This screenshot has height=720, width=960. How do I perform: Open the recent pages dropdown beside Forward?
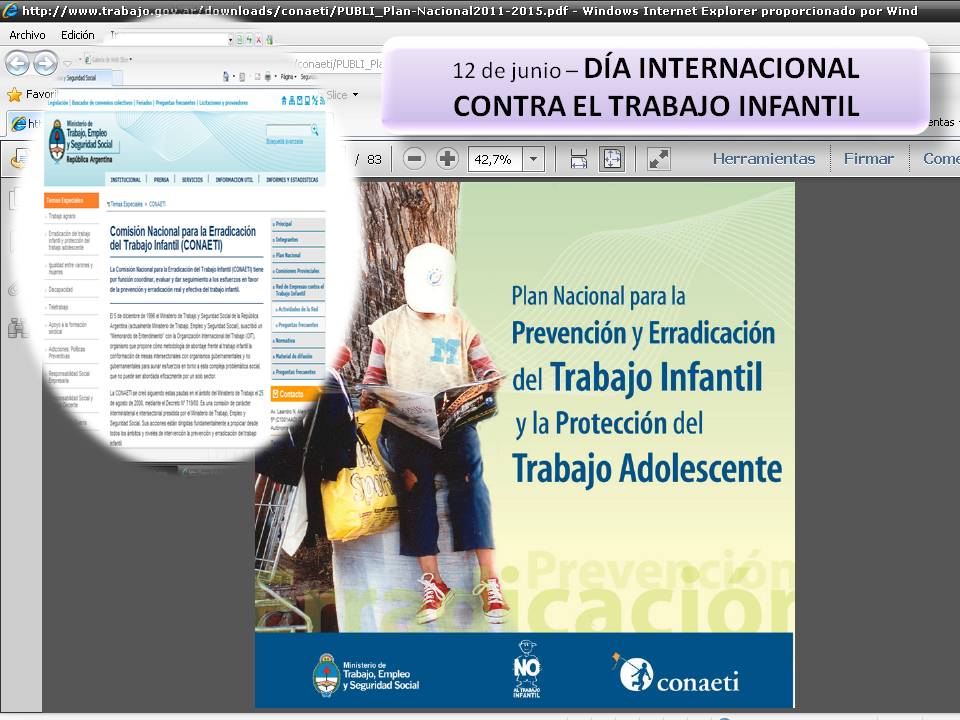click(67, 64)
